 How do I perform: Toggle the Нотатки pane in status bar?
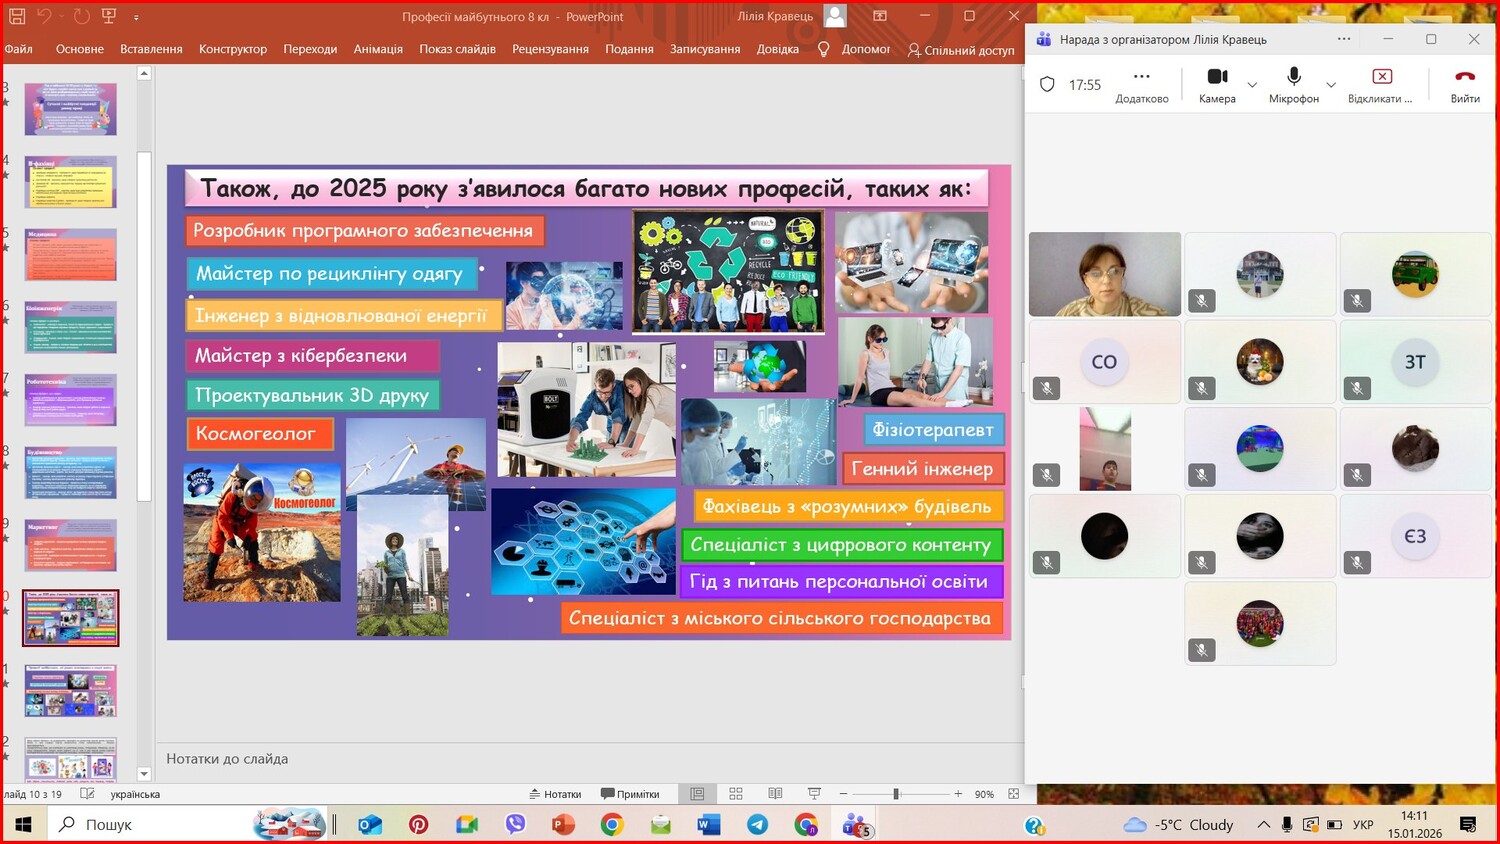[555, 794]
